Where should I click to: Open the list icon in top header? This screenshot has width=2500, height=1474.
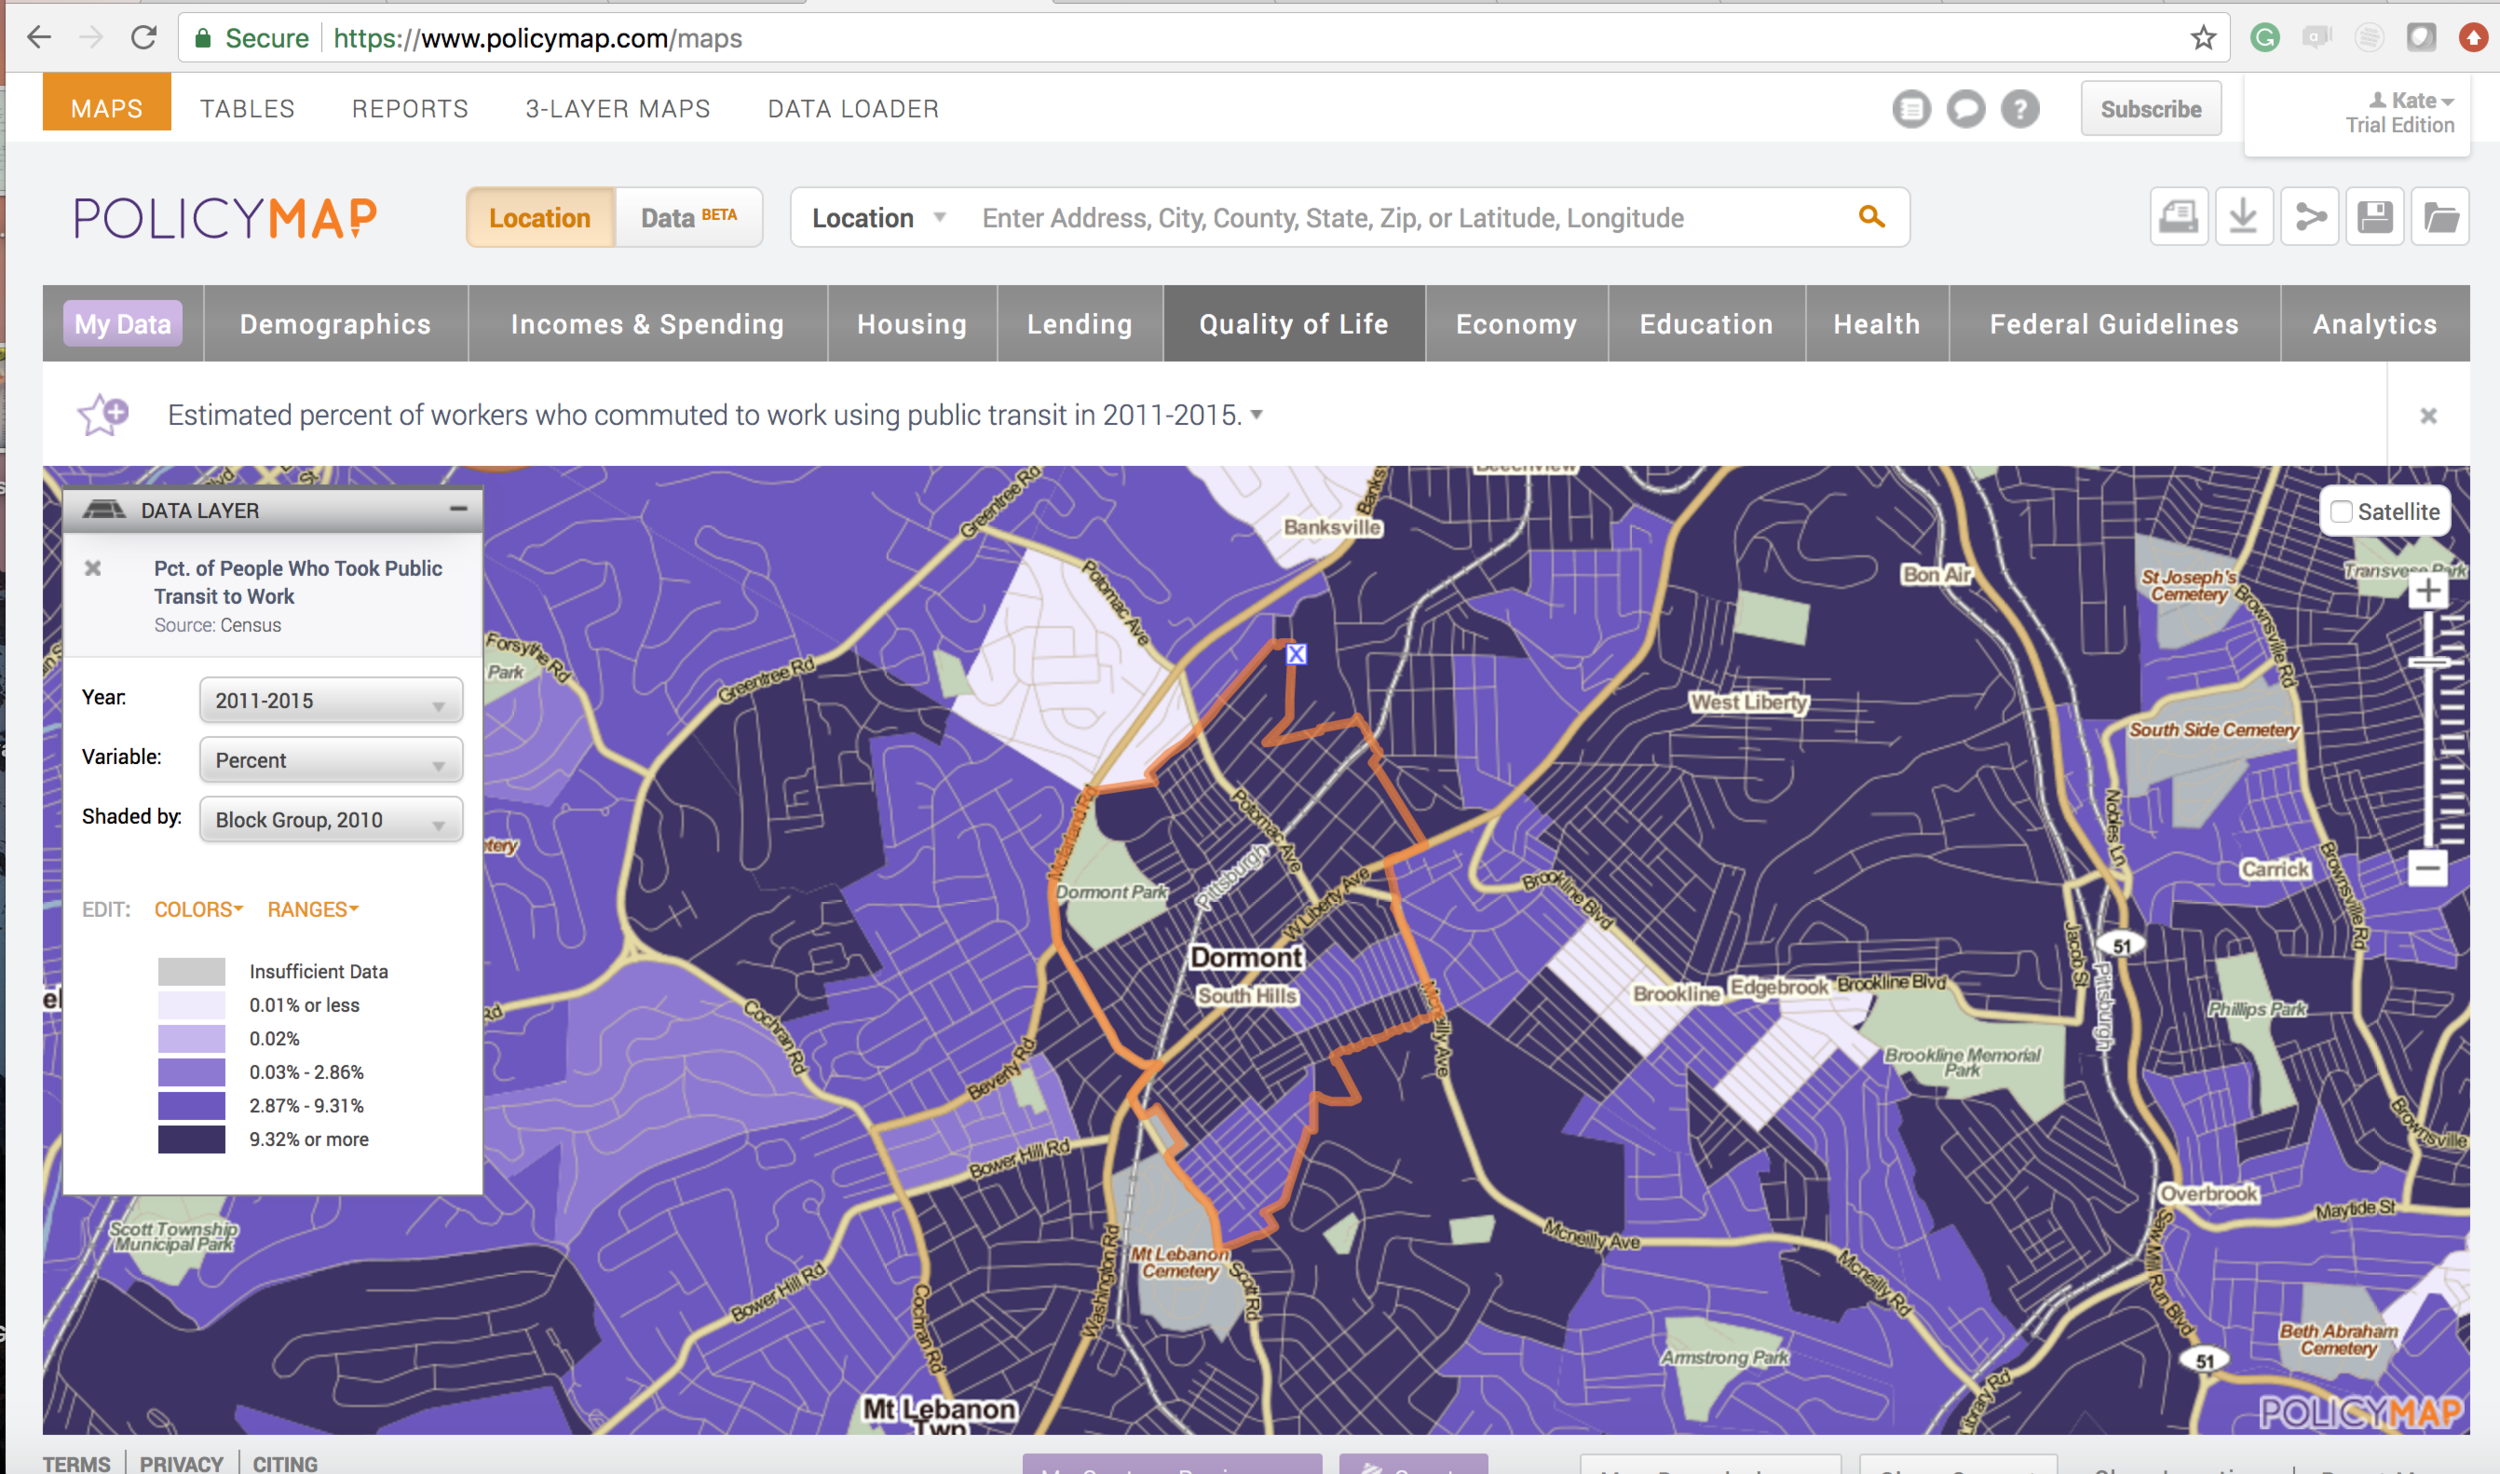(x=1911, y=109)
